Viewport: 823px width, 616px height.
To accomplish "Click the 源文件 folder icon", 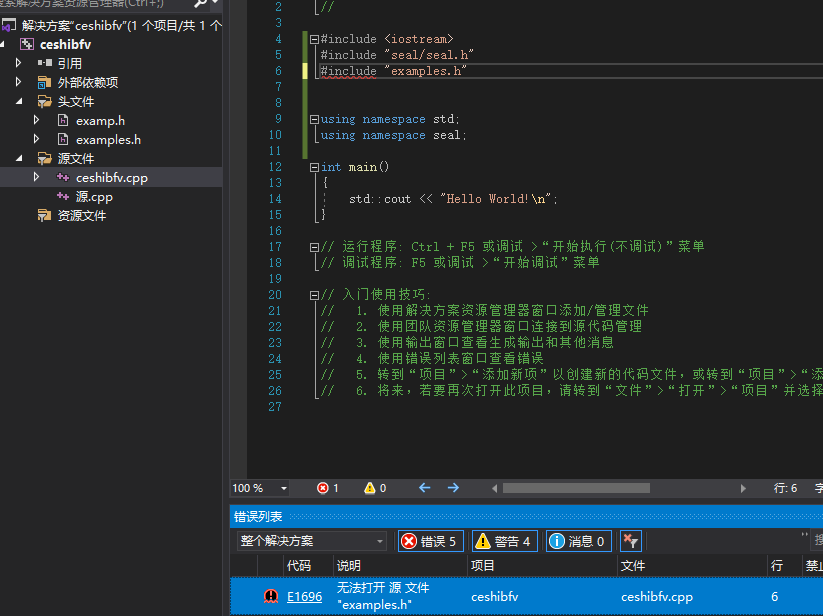I will 45,158.
